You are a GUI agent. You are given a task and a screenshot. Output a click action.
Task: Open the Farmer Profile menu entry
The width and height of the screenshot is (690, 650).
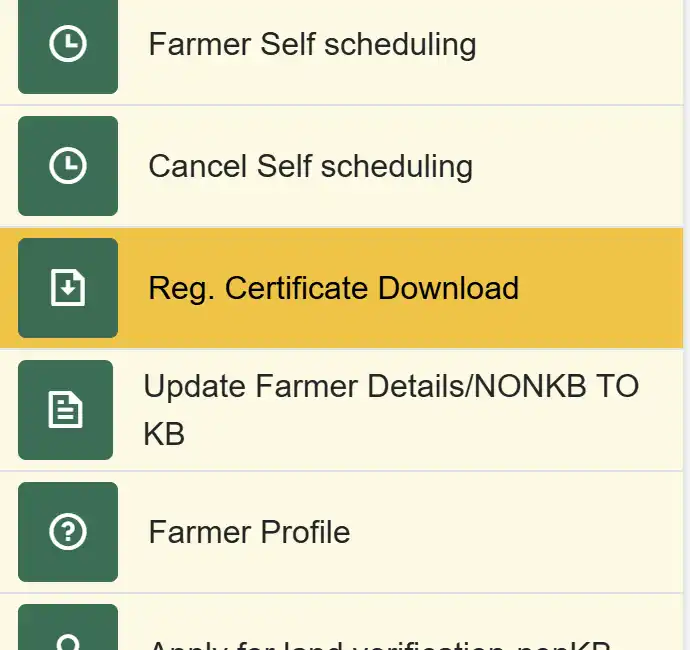point(341,532)
